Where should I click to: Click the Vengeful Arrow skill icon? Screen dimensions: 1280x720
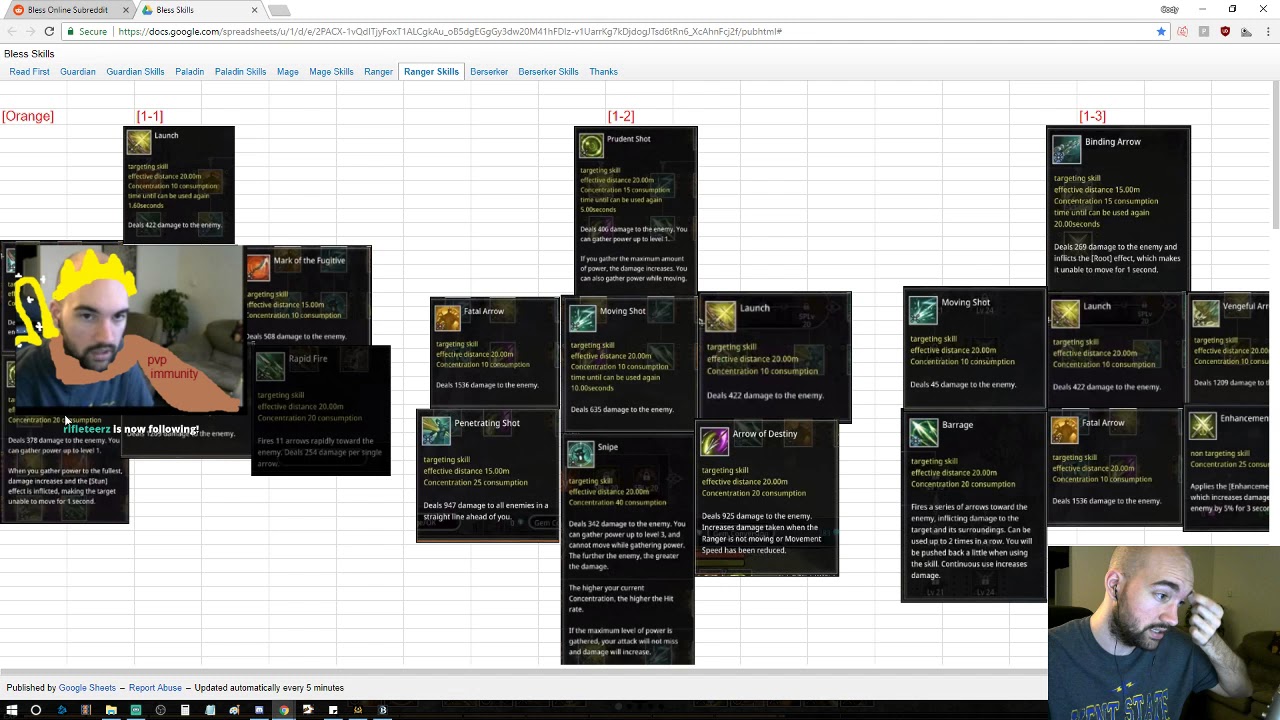tap(1206, 313)
